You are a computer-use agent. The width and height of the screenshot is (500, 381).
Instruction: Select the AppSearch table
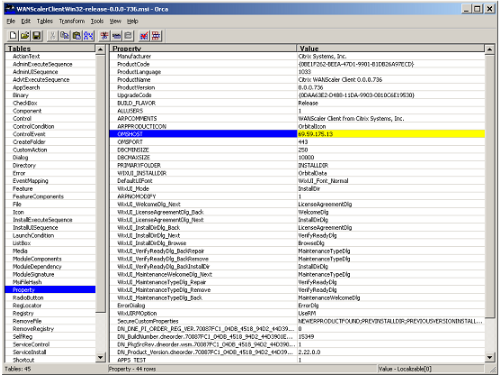pos(26,87)
